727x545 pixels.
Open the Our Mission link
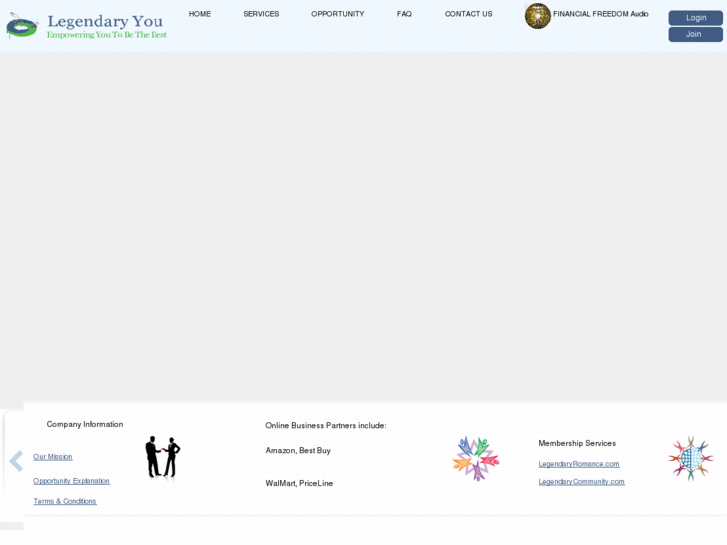pyautogui.click(x=53, y=457)
